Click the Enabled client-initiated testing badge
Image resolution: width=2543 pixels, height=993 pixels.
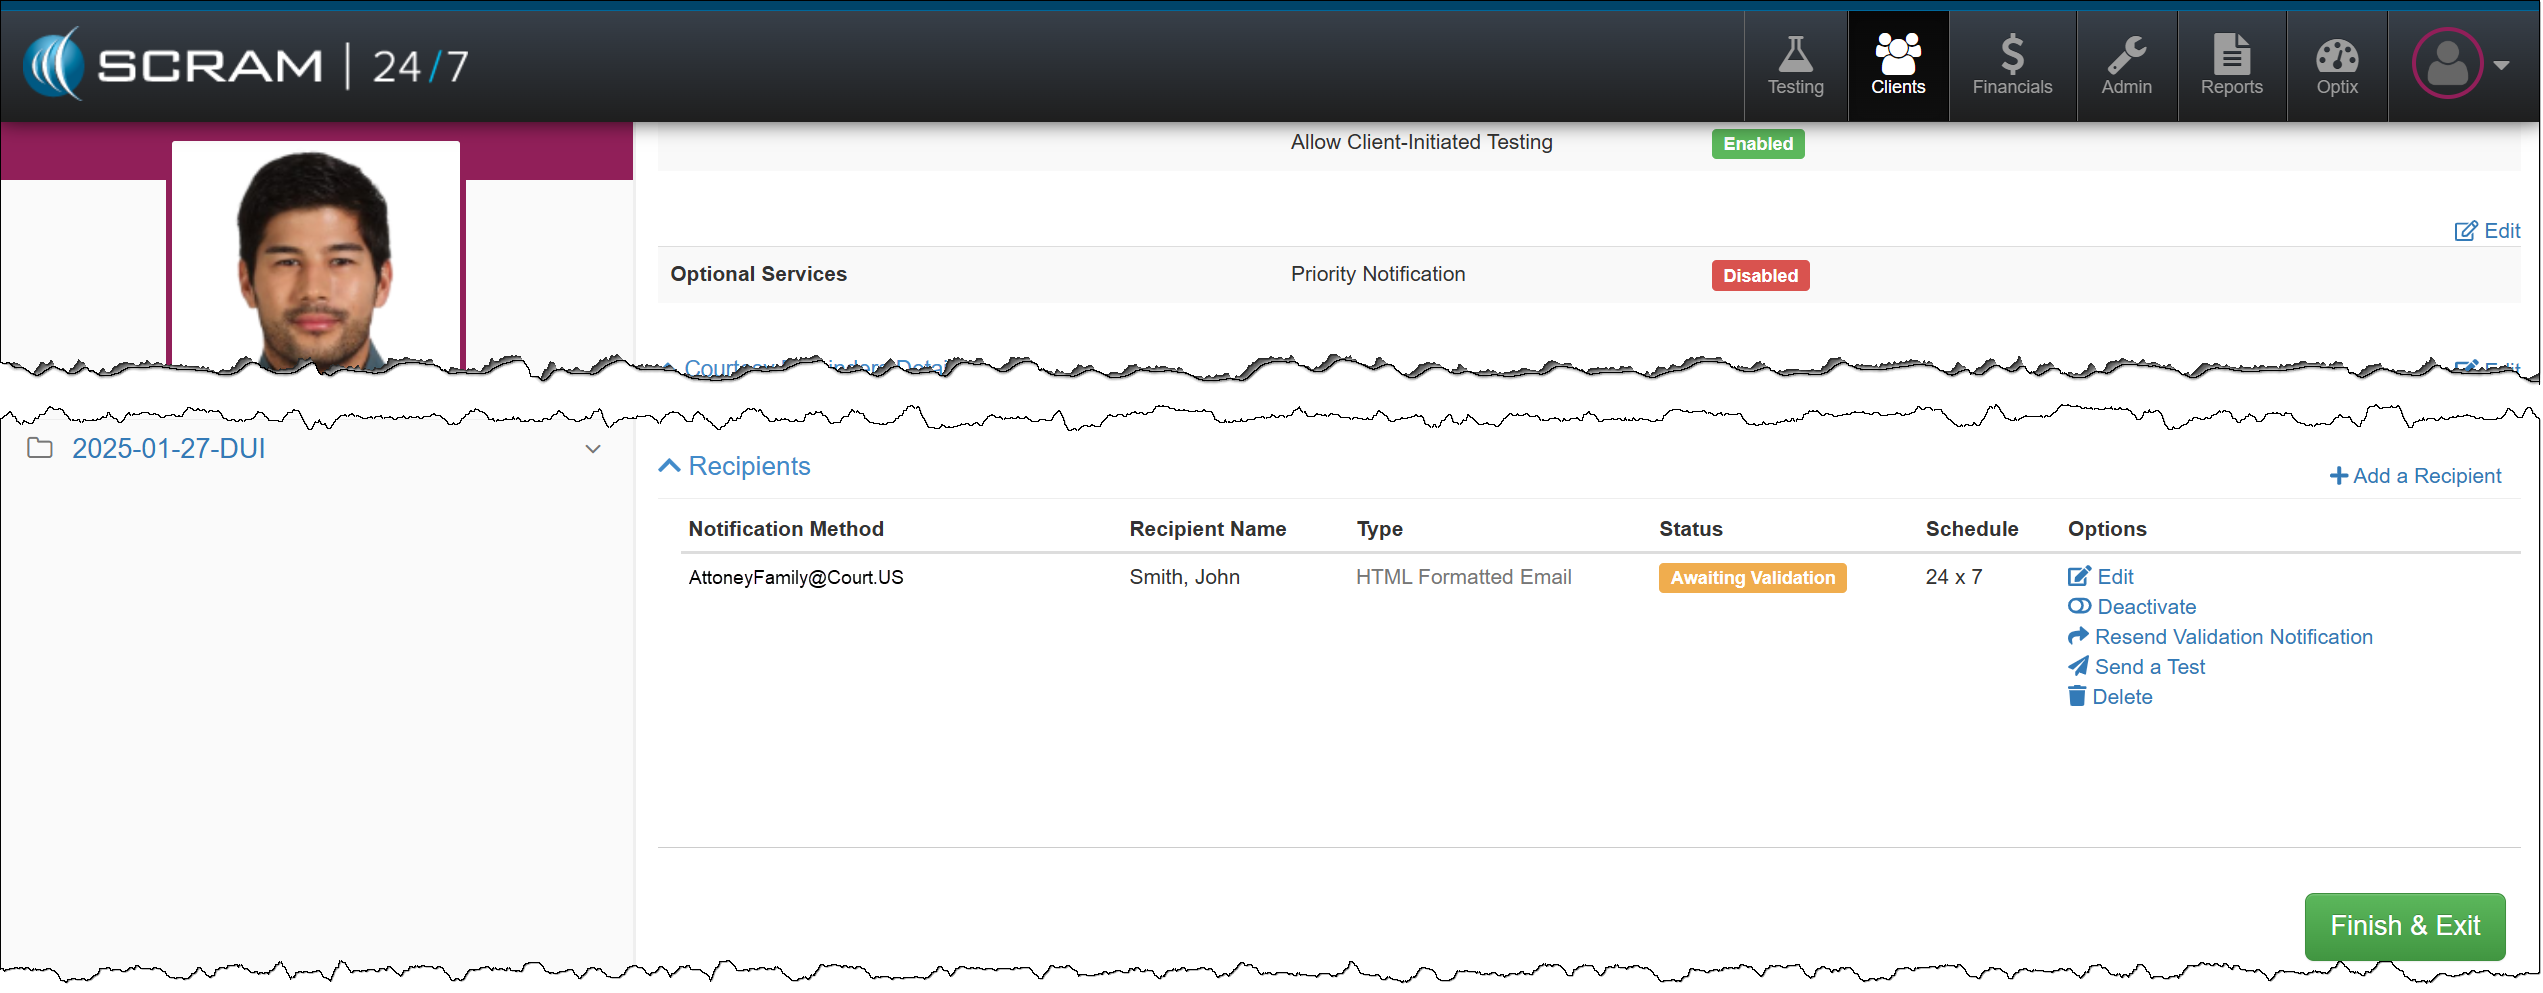[x=1757, y=144]
